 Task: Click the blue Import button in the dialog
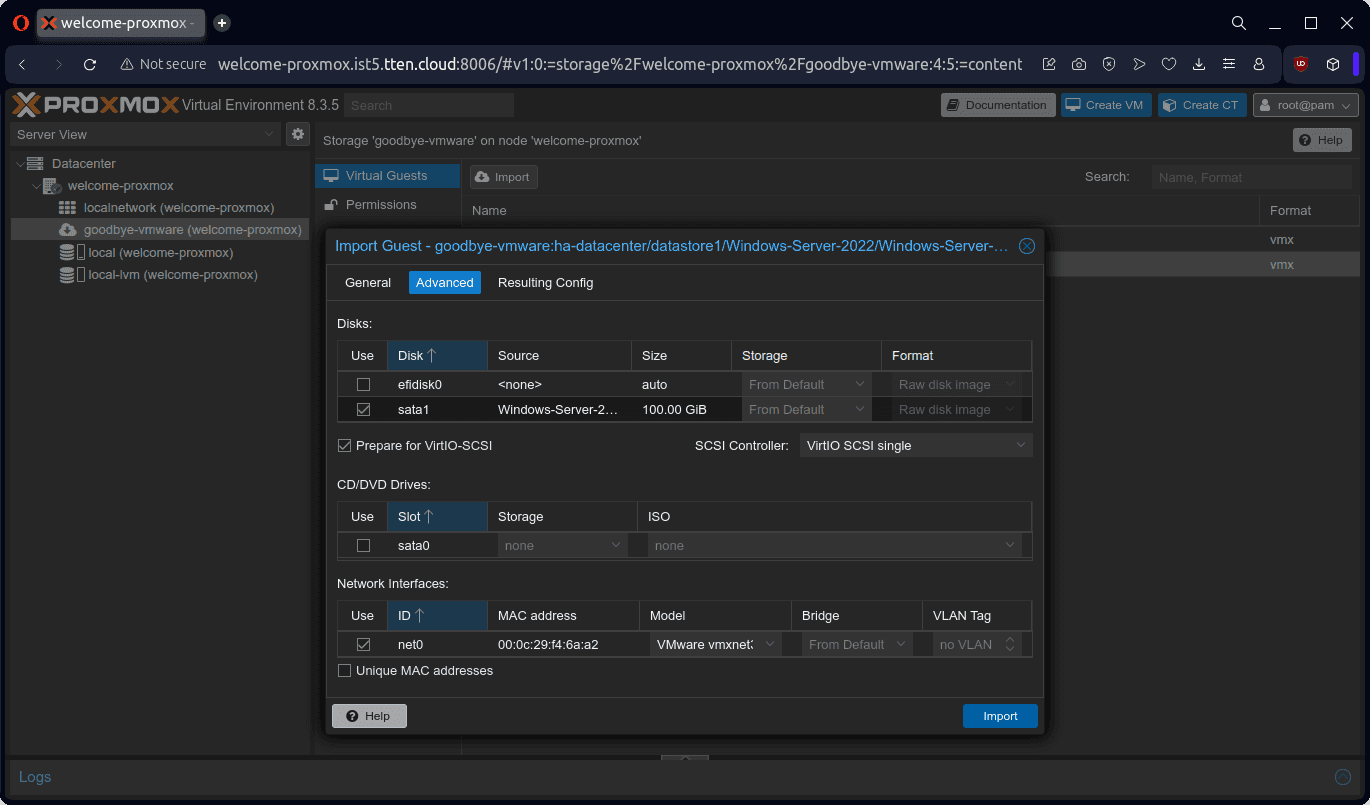click(1000, 716)
